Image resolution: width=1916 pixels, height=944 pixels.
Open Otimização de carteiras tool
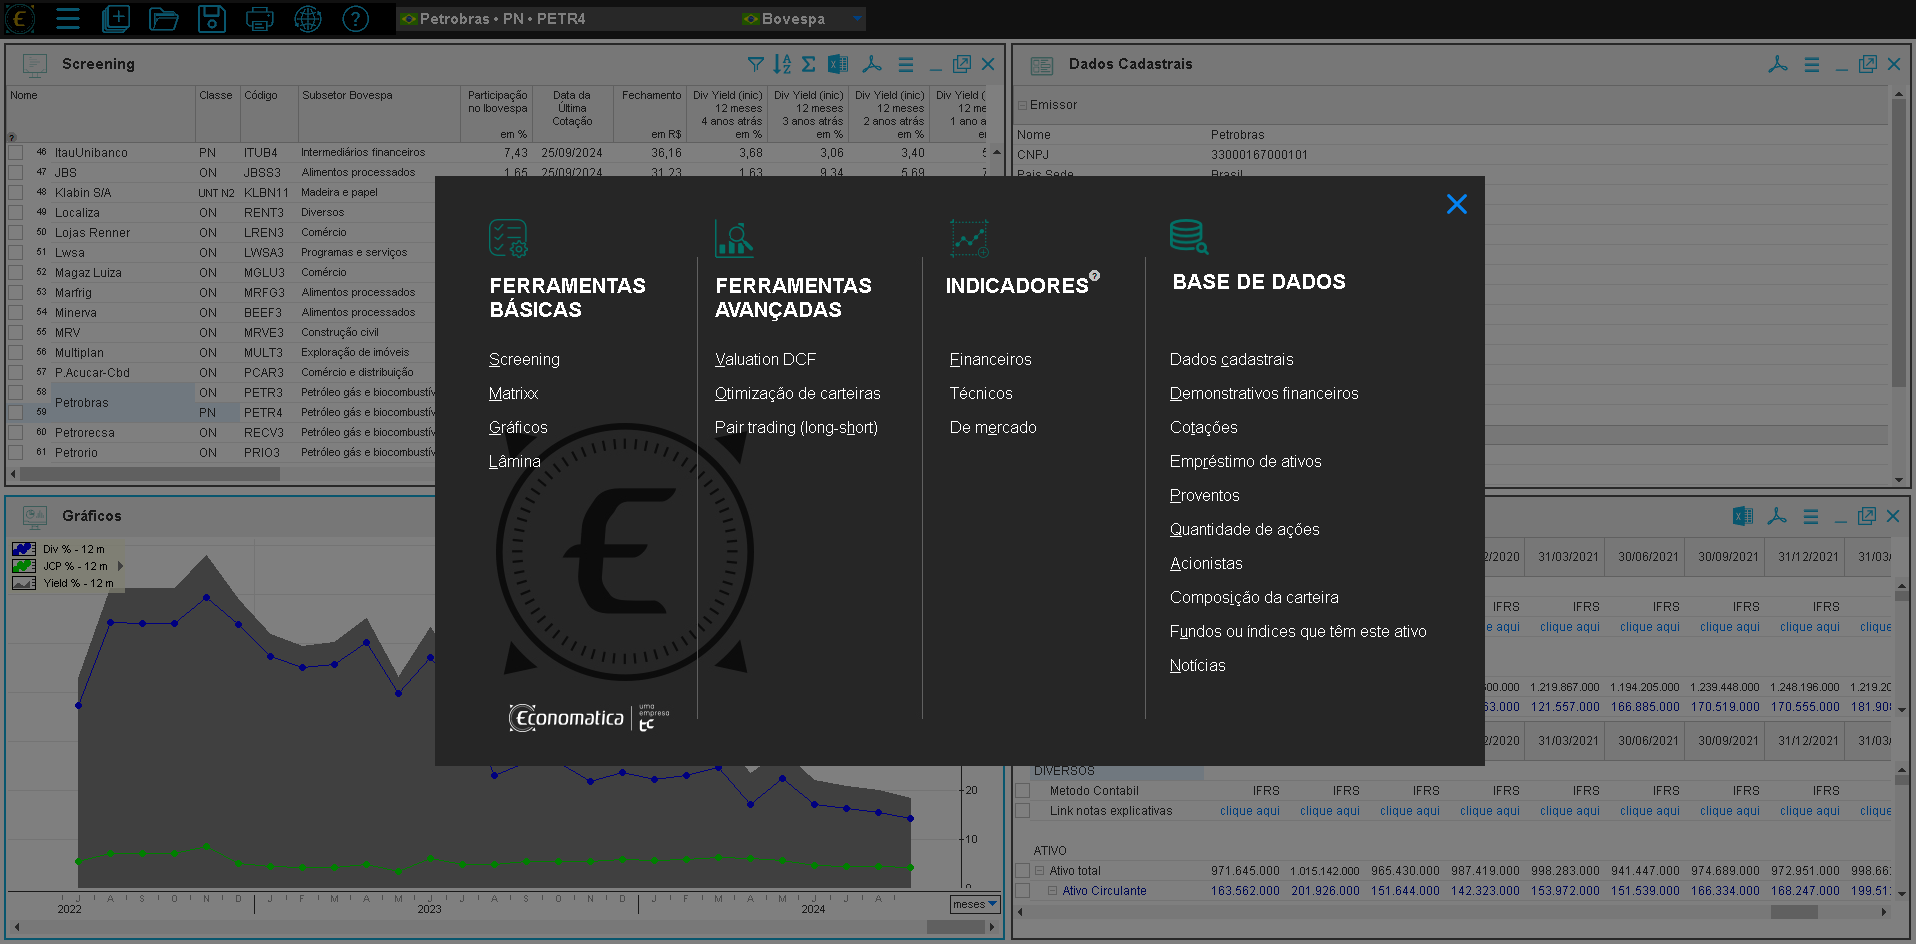point(797,394)
